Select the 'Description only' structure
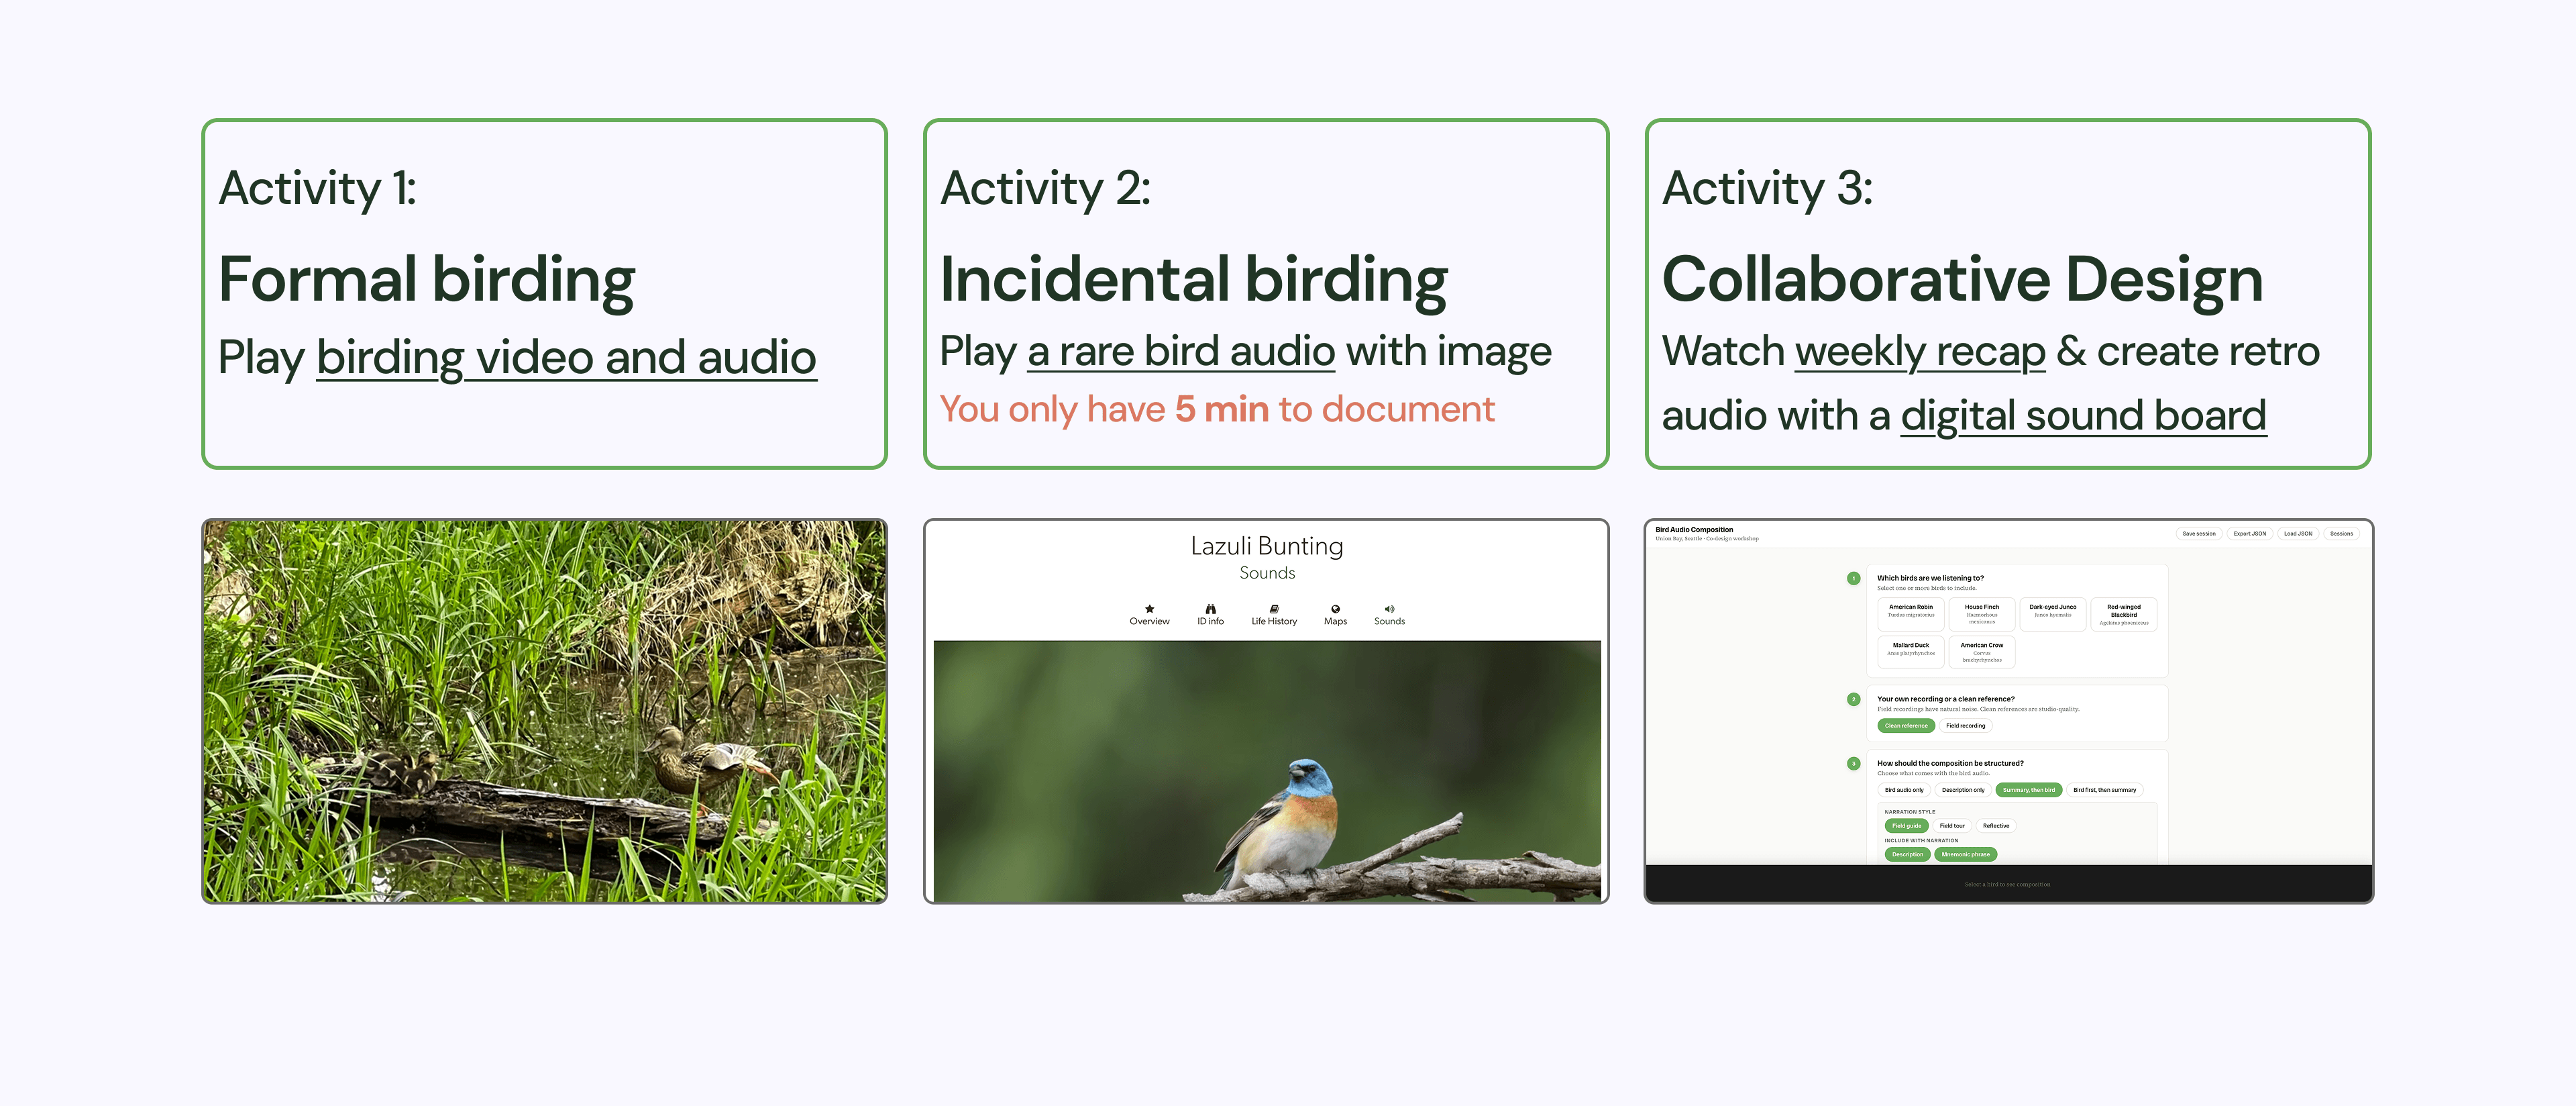This screenshot has width=2576, height=1106. [x=1963, y=790]
